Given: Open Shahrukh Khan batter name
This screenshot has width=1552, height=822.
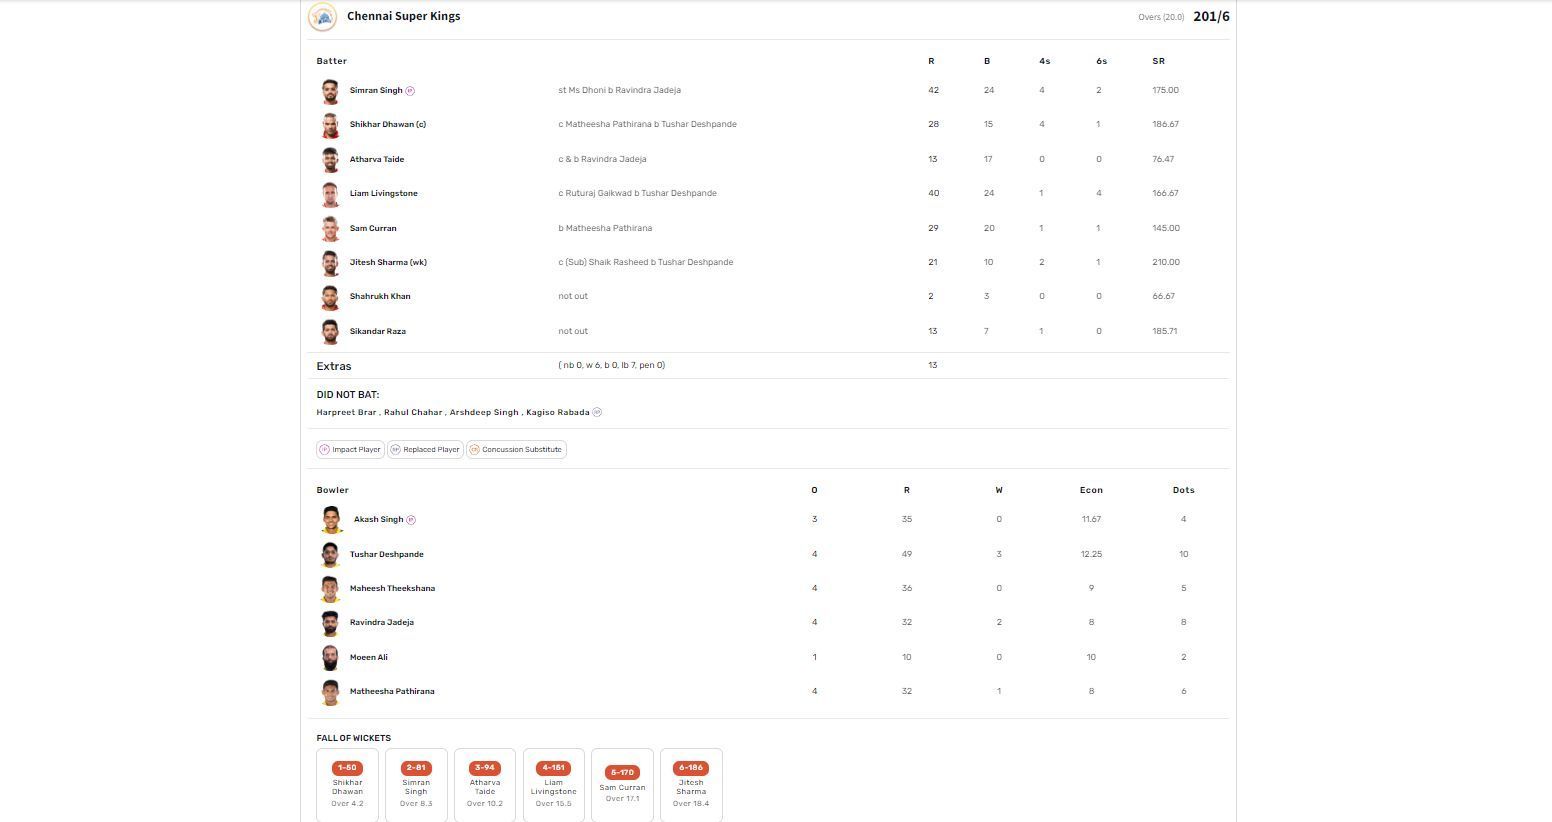Looking at the screenshot, I should click(380, 297).
